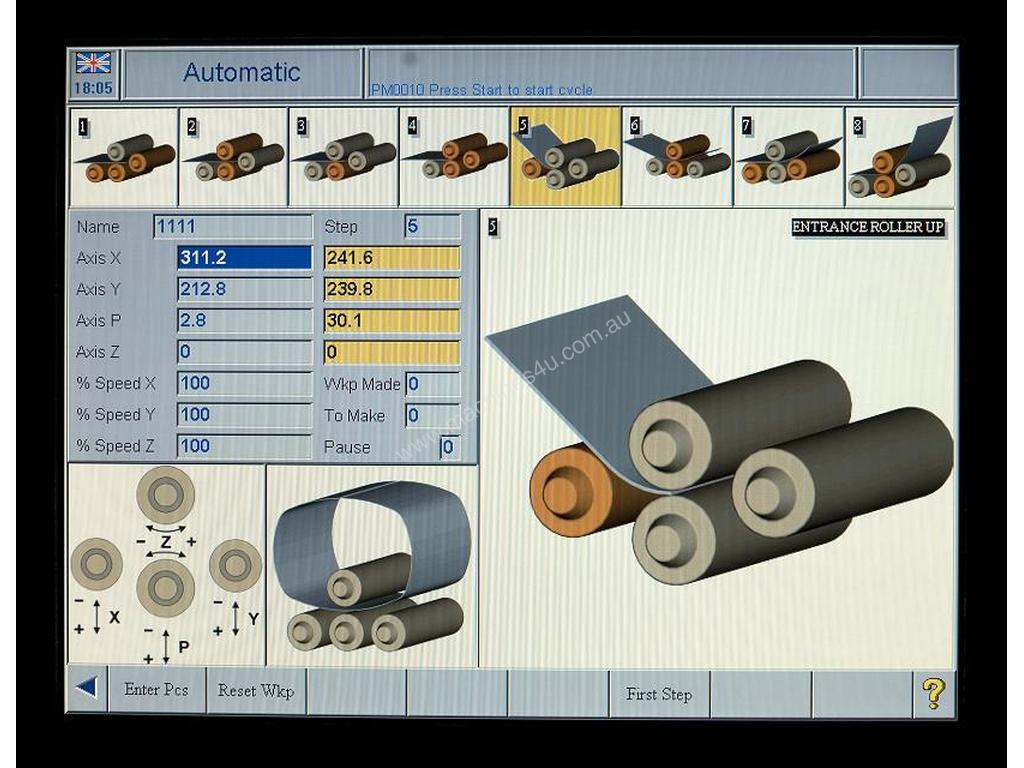Image resolution: width=1024 pixels, height=768 pixels.
Task: Select step 1 roller thumbnail
Action: (x=123, y=157)
